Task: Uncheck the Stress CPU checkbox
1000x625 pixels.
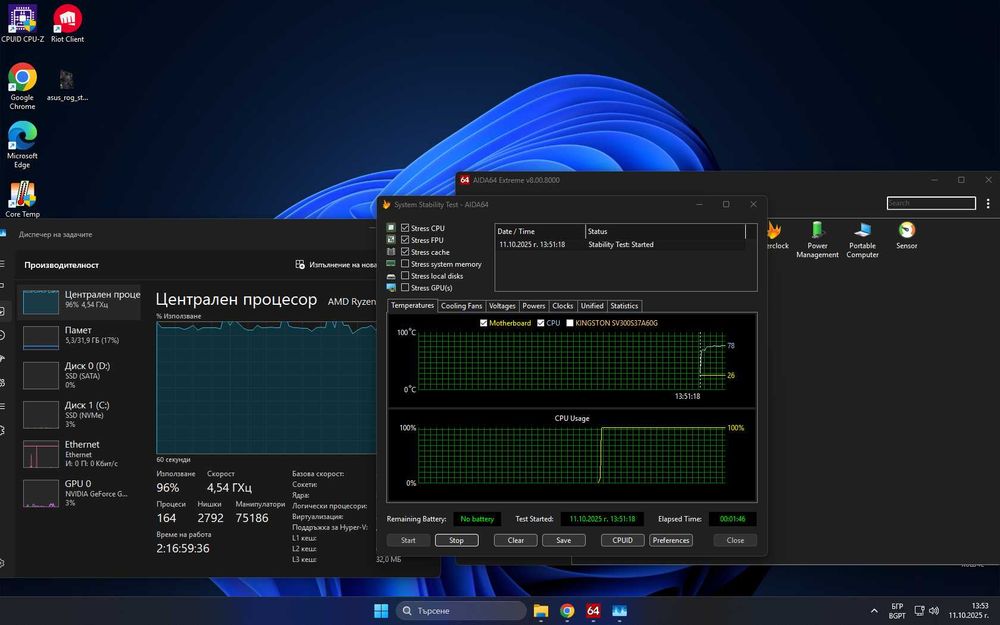Action: (405, 228)
